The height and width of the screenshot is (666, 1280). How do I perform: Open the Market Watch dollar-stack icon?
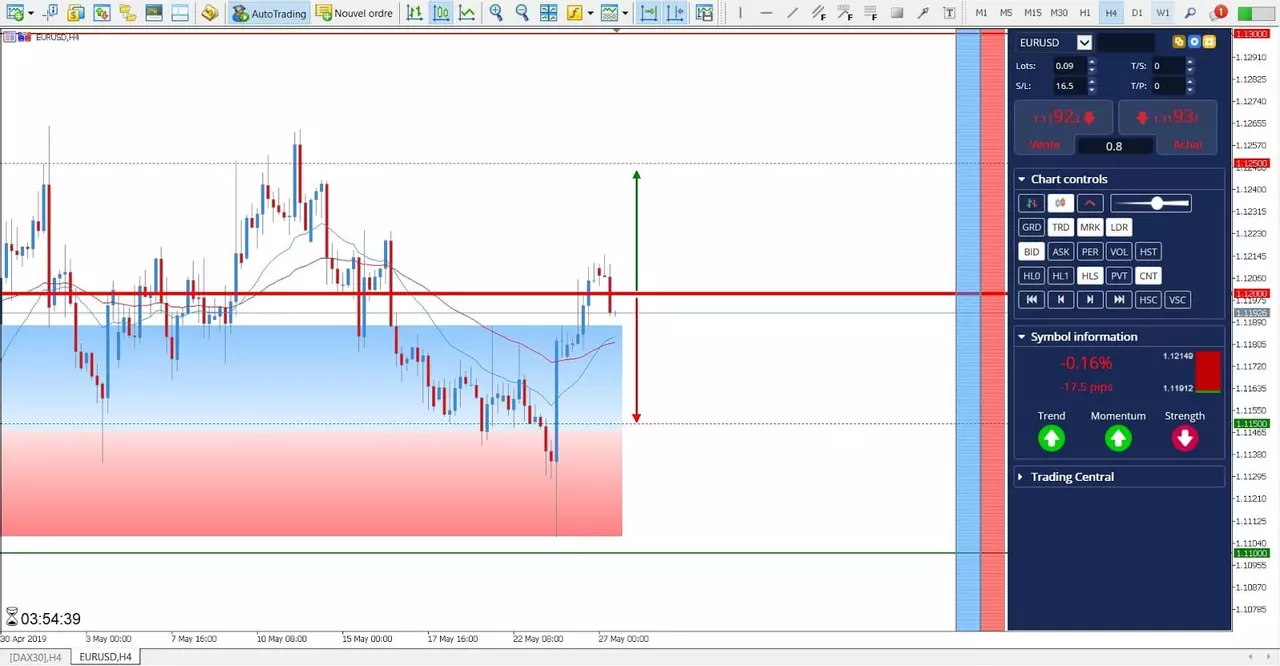pos(75,13)
